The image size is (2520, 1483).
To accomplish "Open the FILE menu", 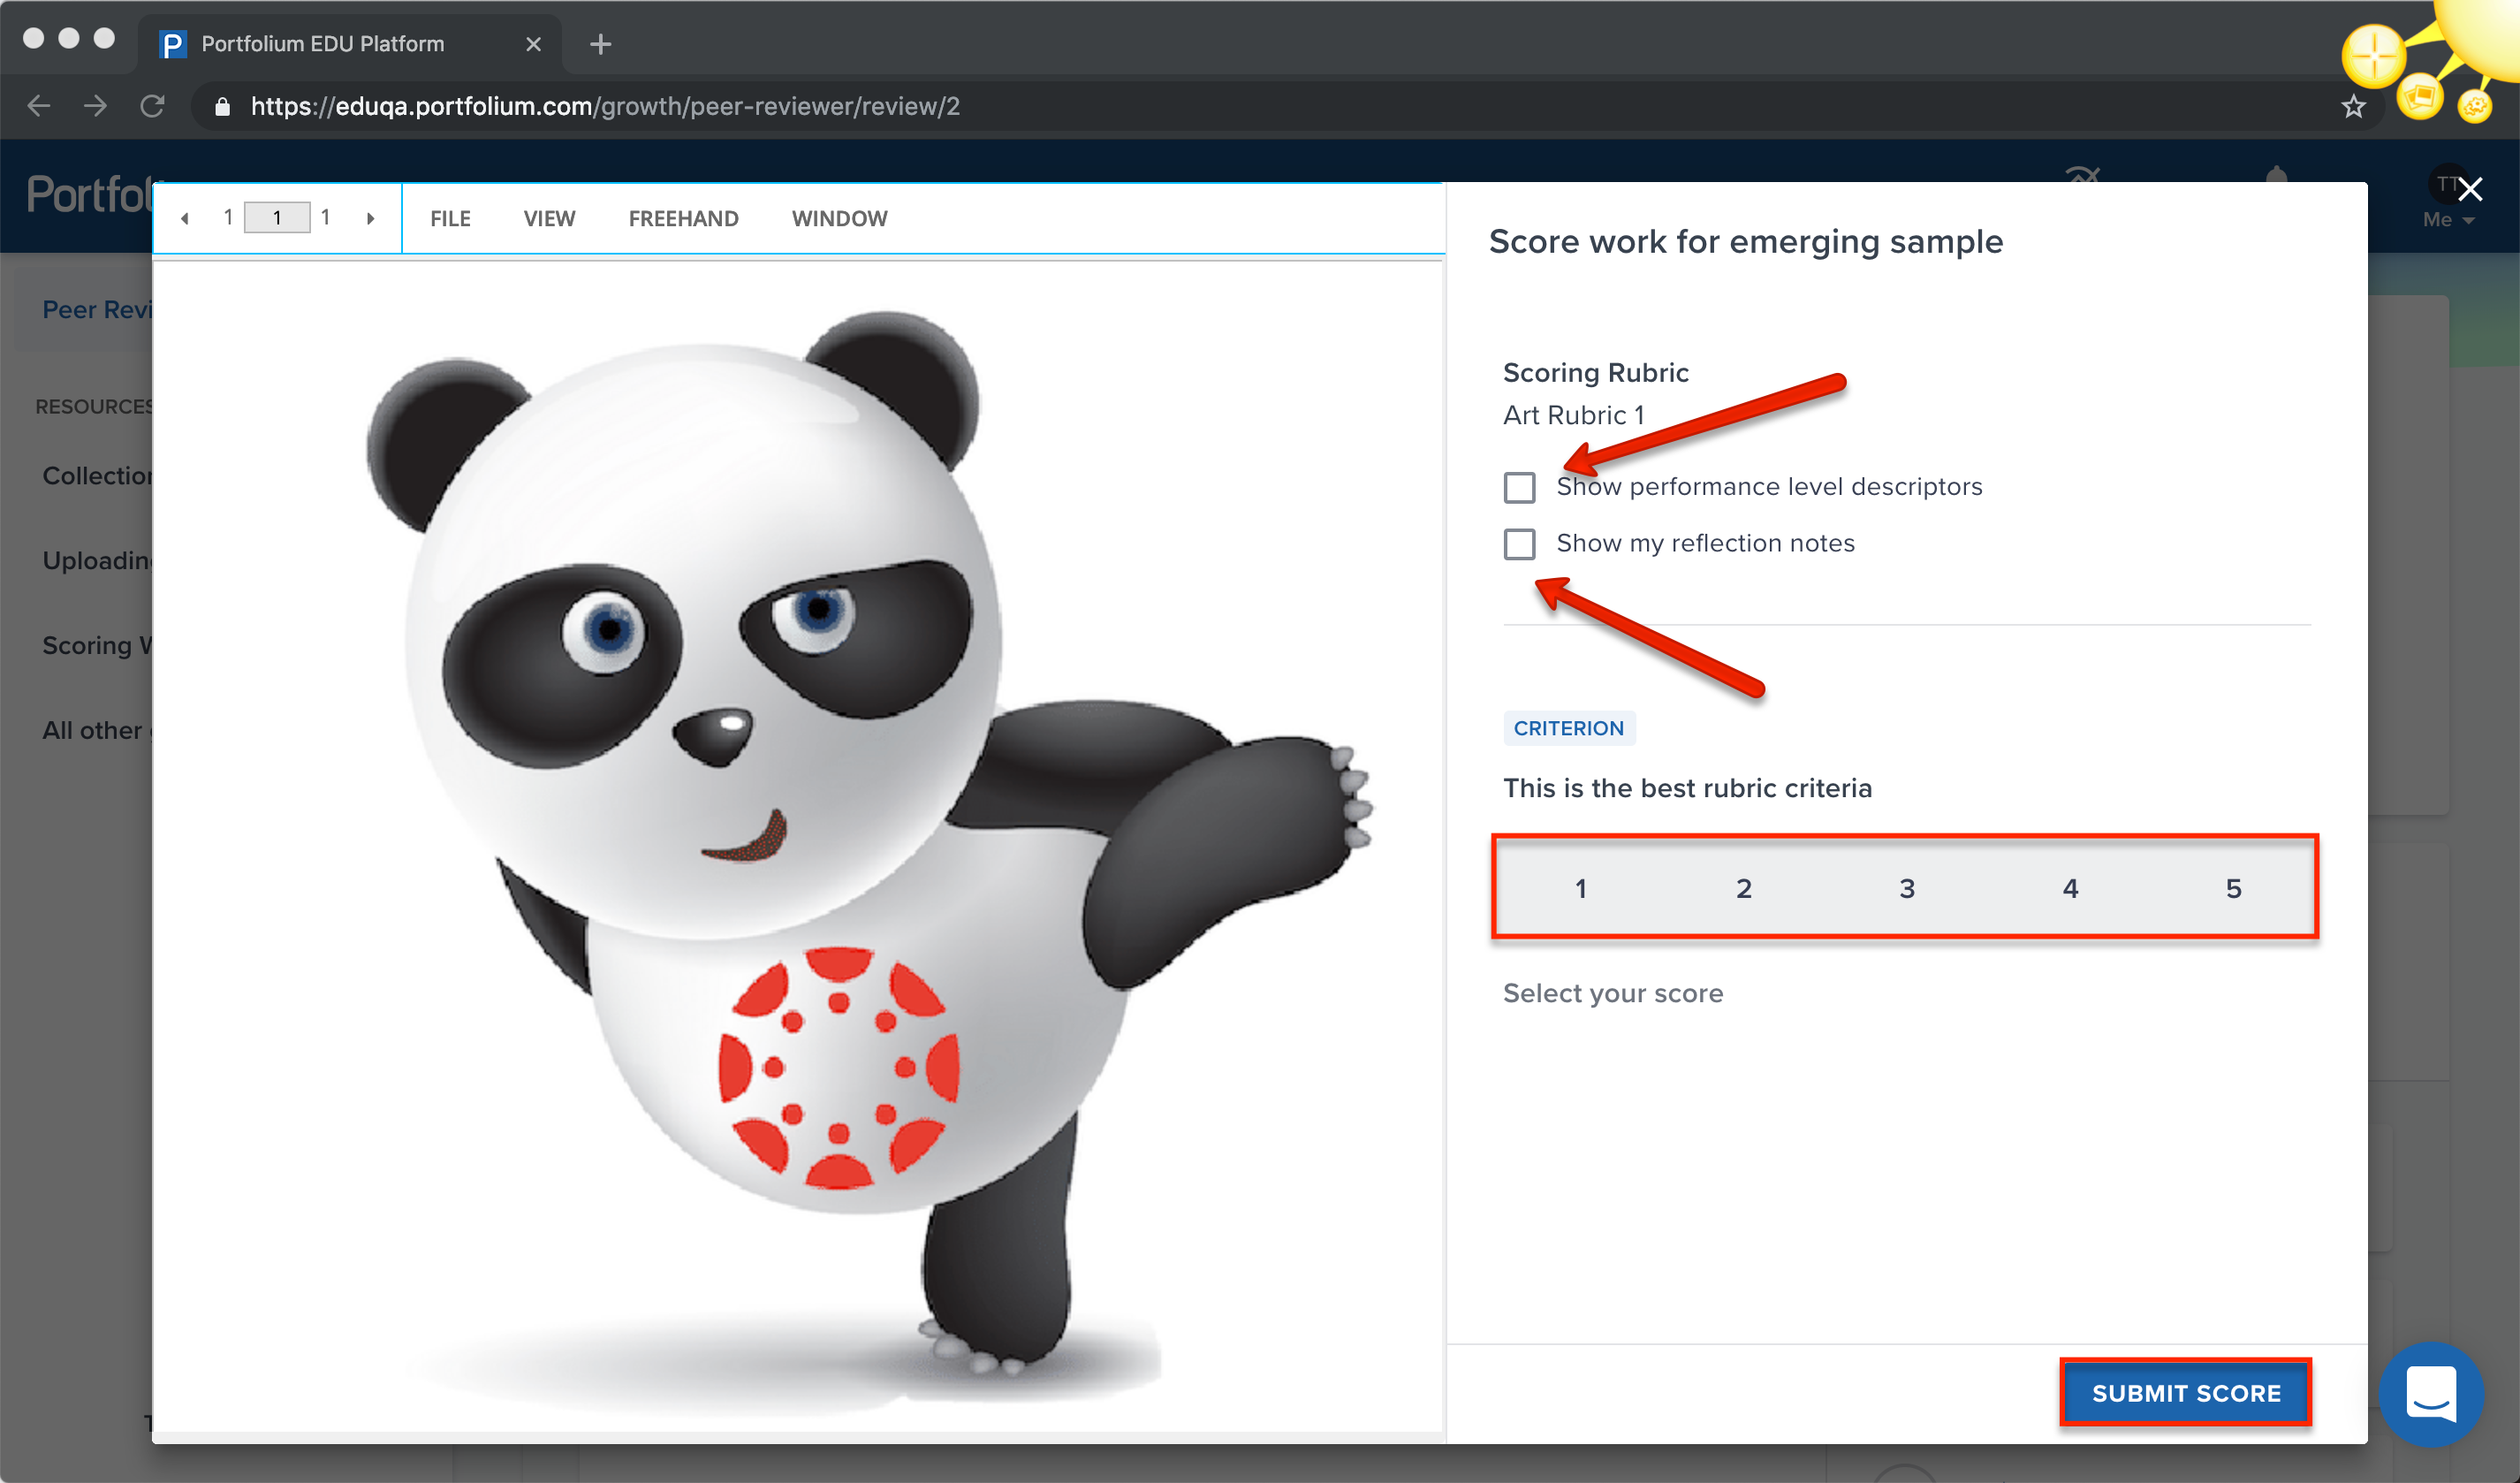I will (450, 219).
